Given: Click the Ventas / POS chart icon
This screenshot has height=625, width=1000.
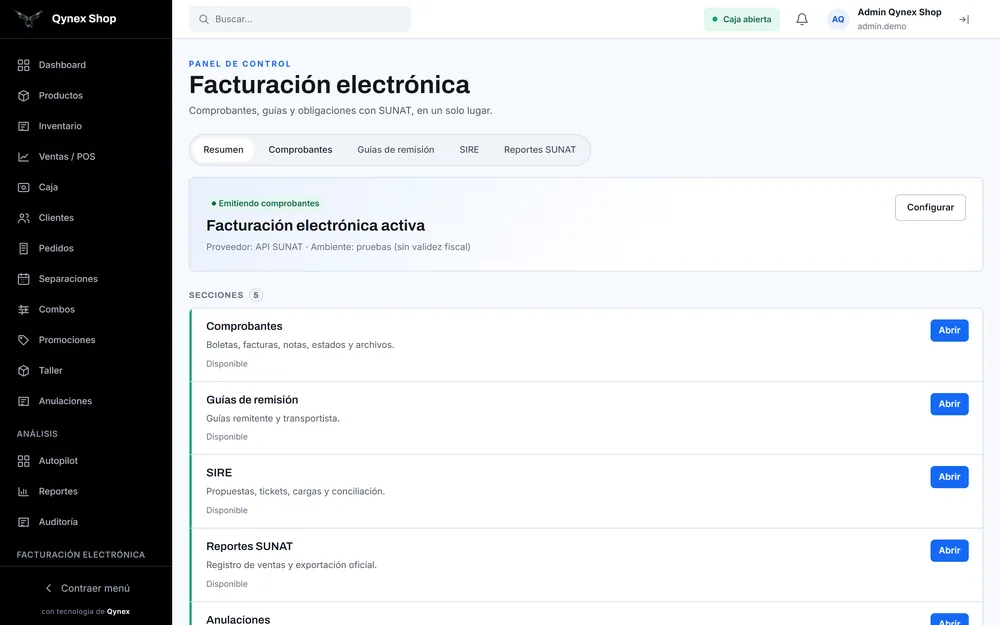Looking at the screenshot, I should tap(24, 157).
